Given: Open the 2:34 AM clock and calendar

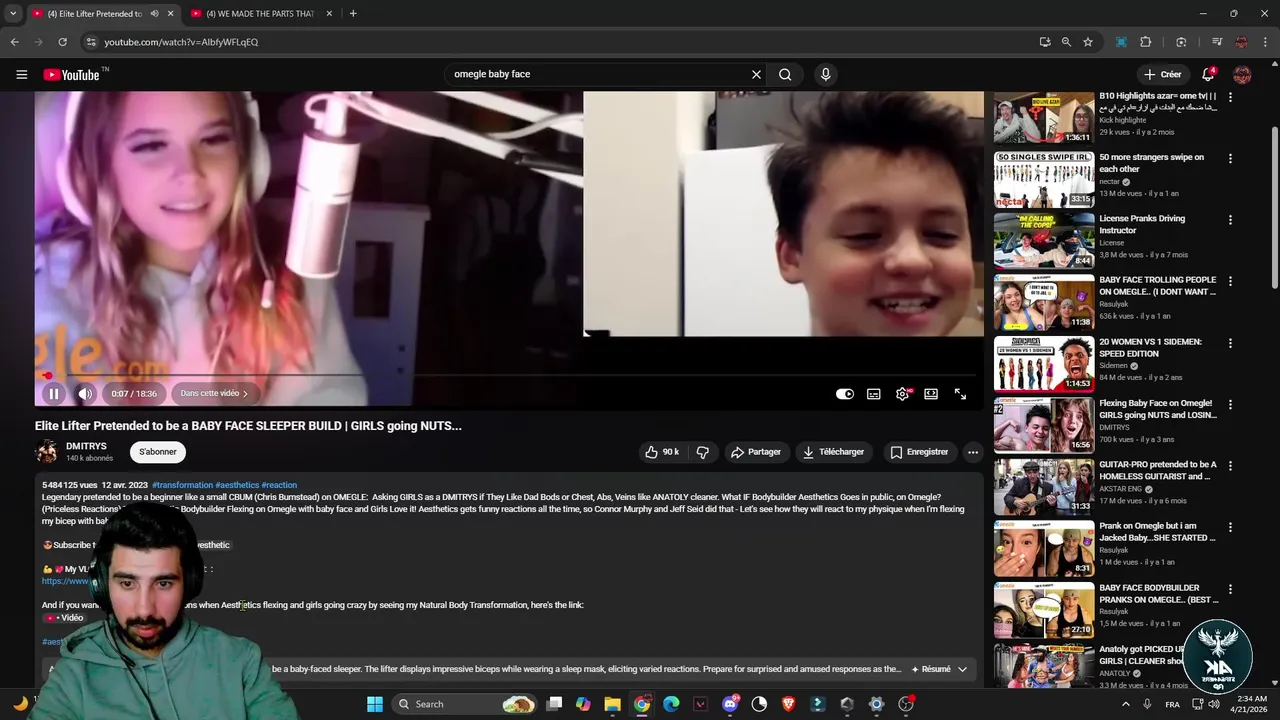Looking at the screenshot, I should click(x=1251, y=704).
